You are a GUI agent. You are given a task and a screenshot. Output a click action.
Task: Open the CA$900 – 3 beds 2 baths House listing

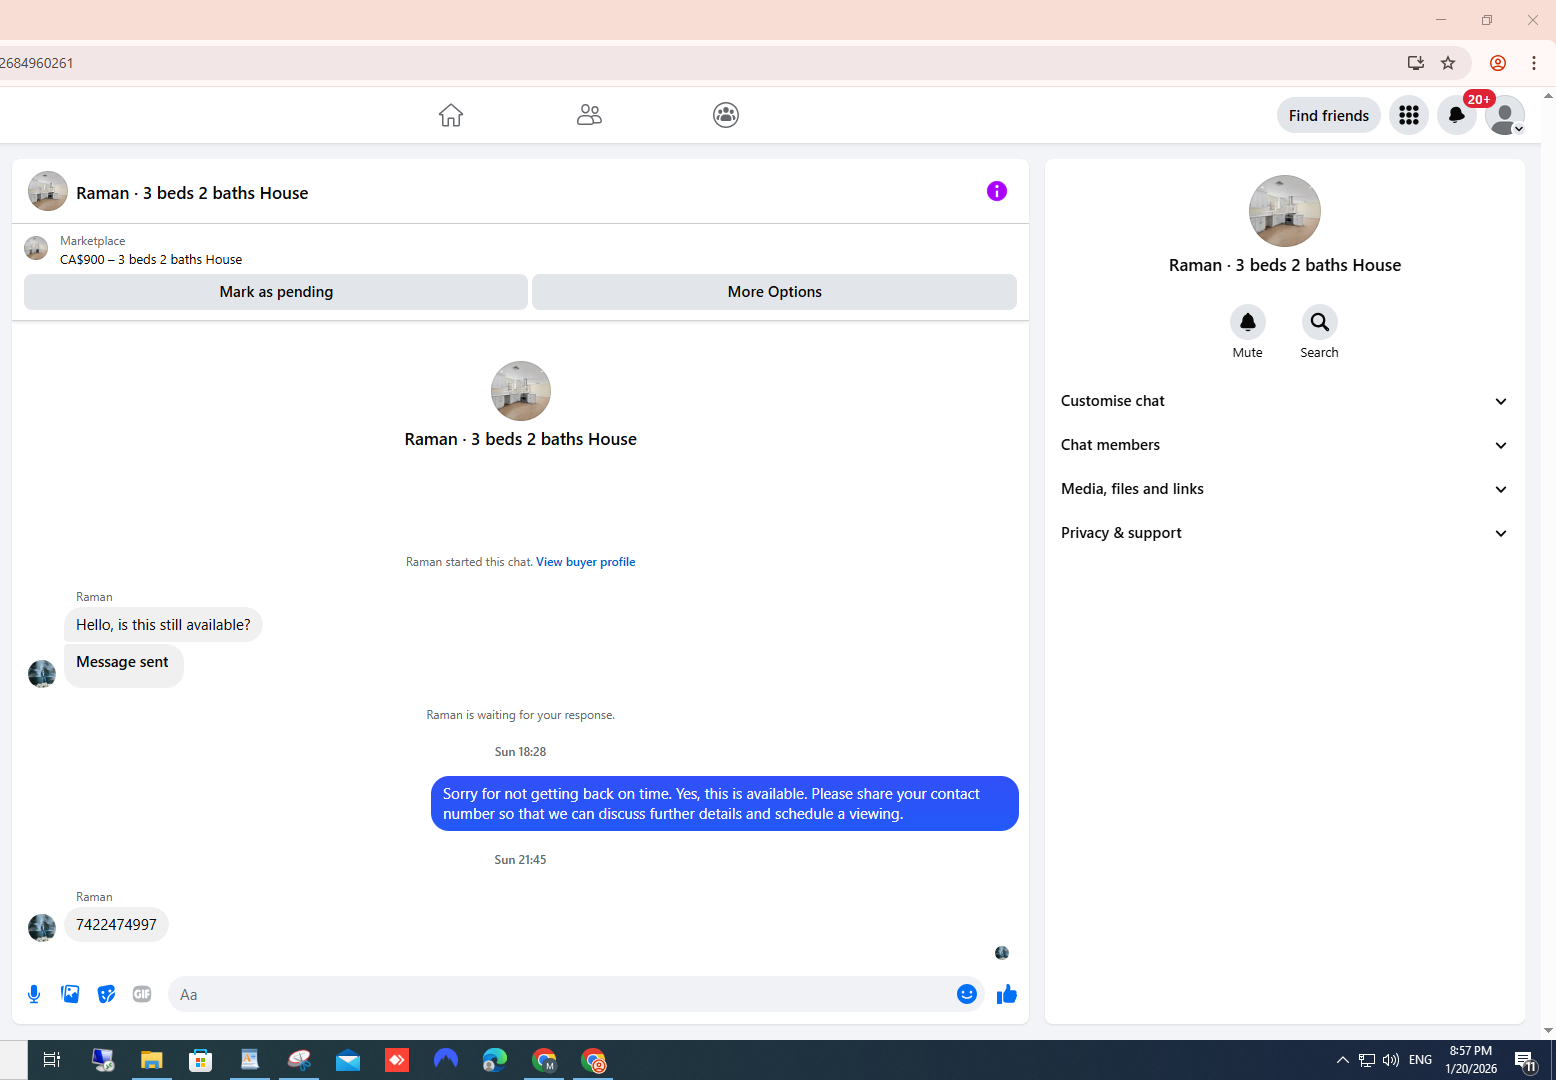pos(151,259)
